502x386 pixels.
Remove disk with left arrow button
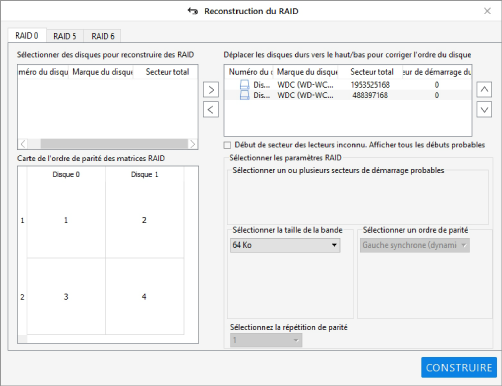pyautogui.click(x=211, y=109)
